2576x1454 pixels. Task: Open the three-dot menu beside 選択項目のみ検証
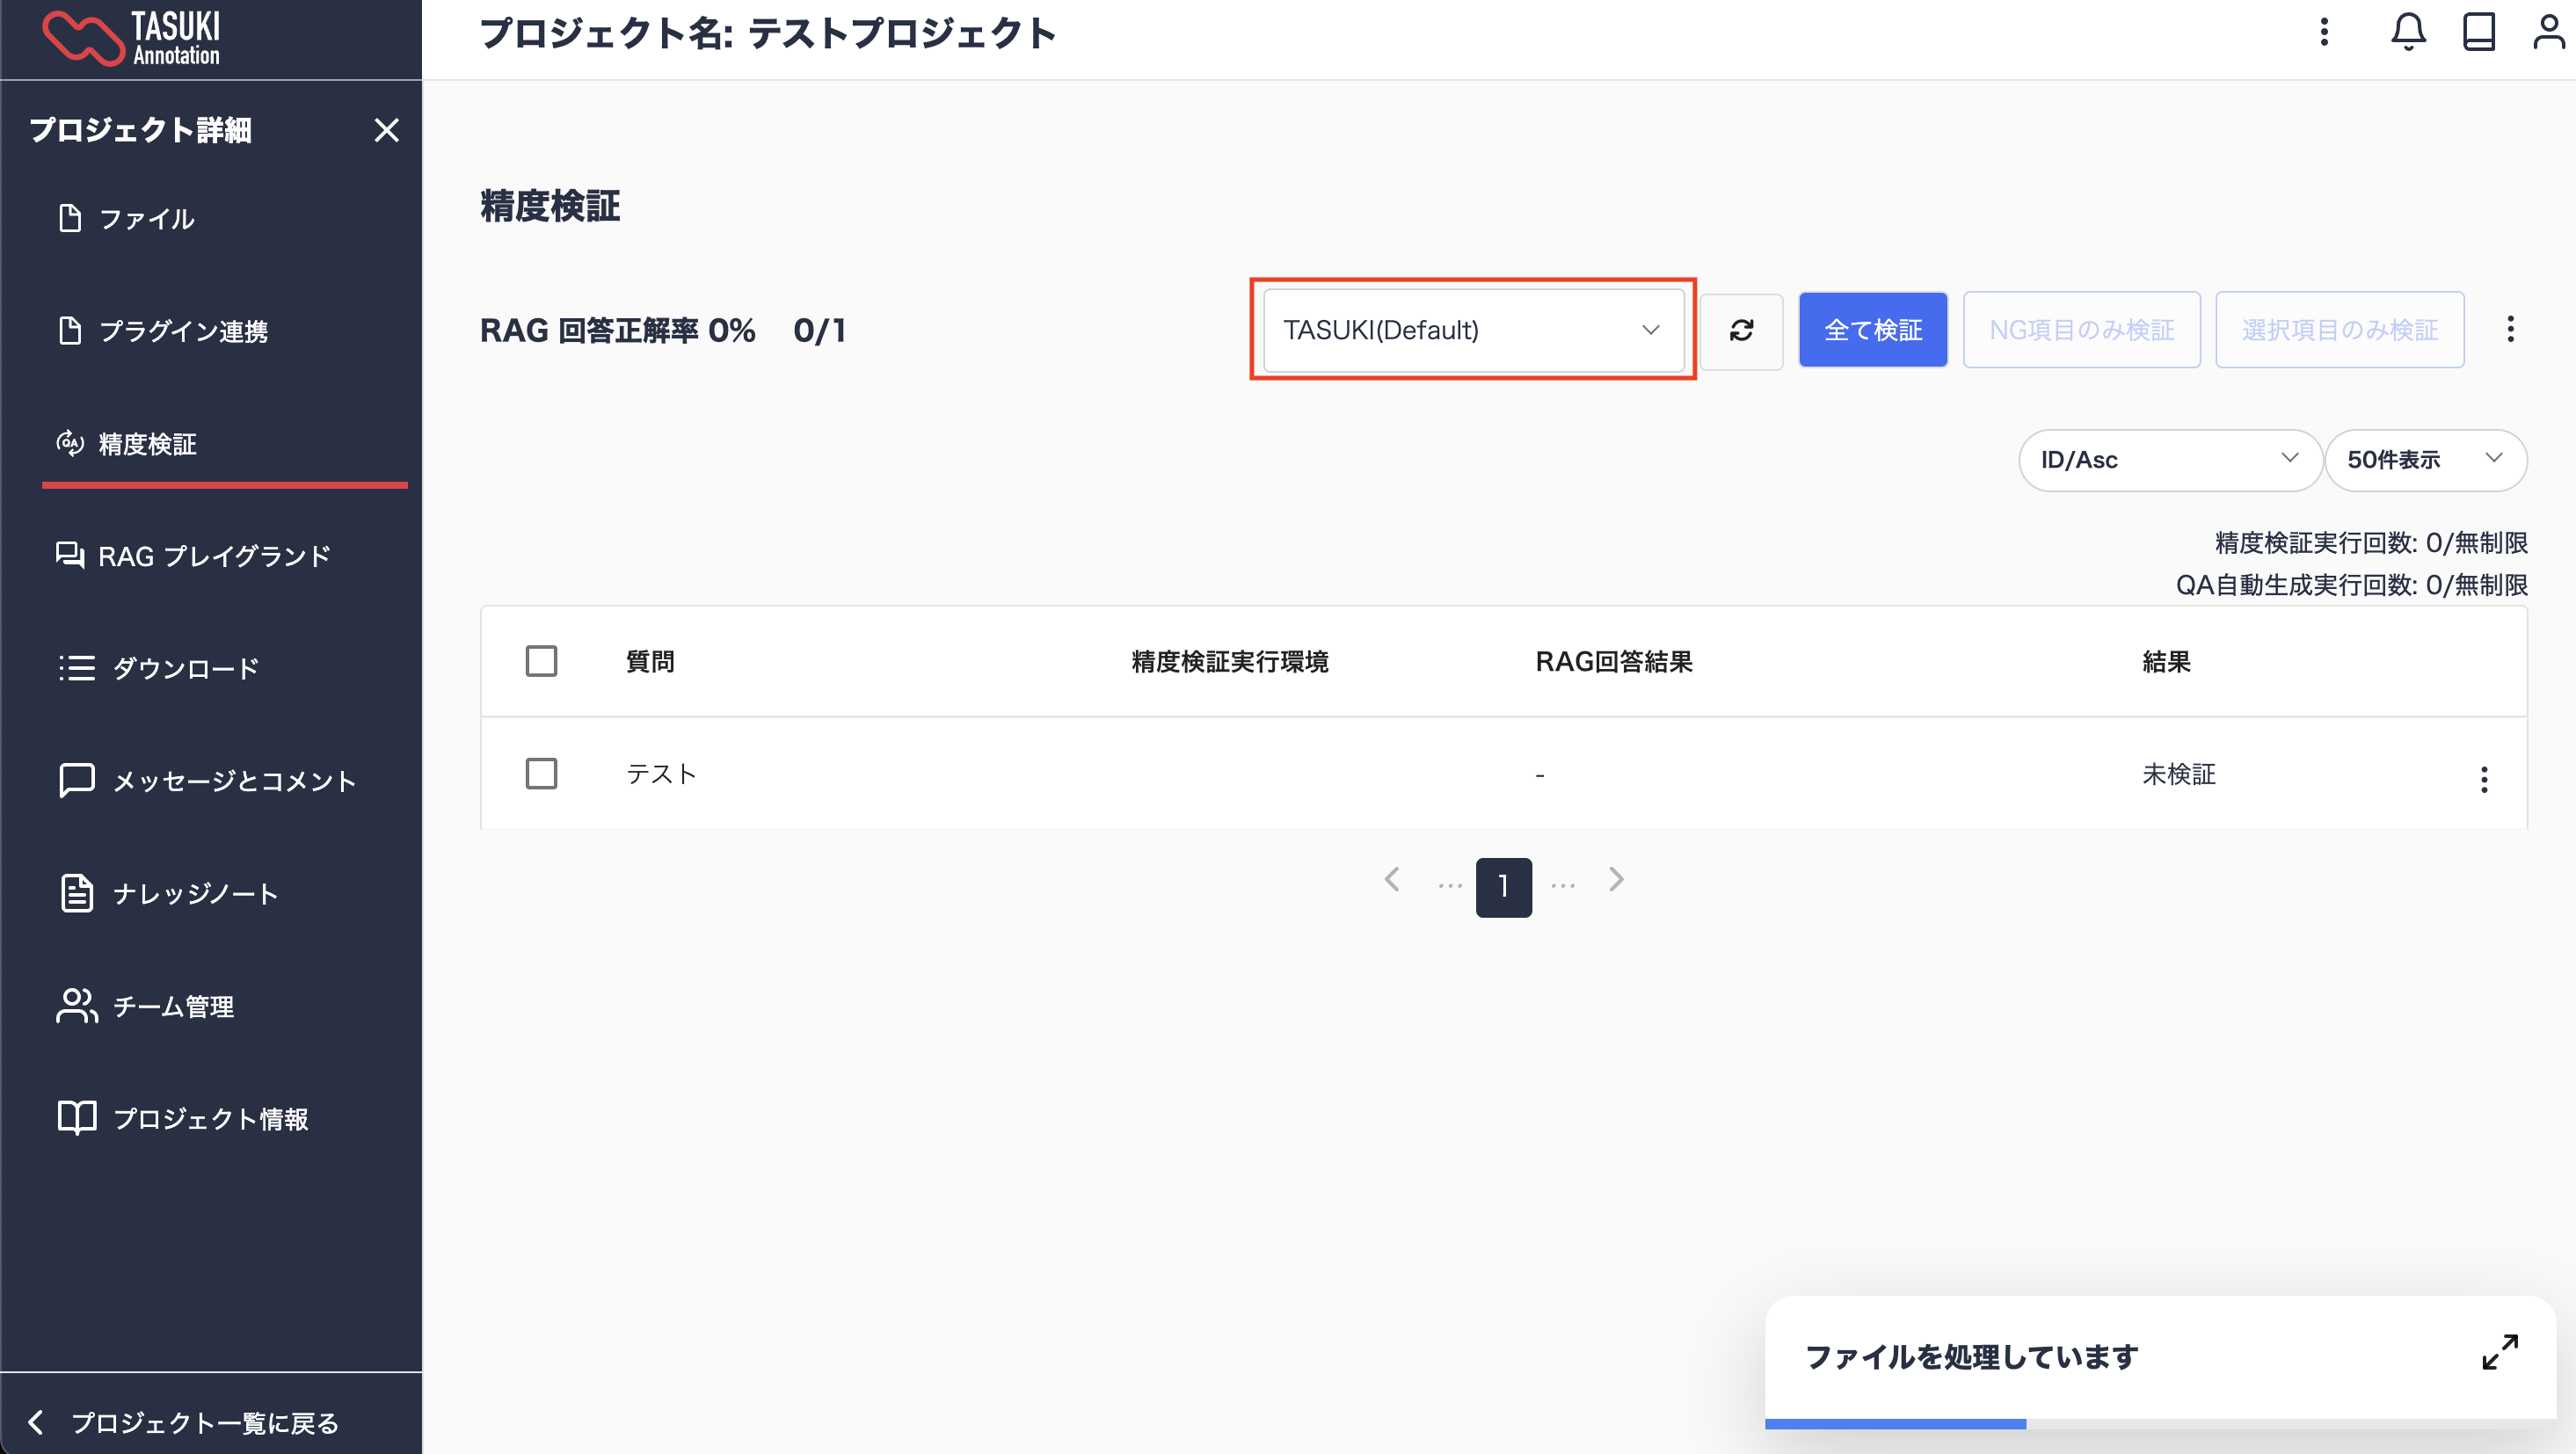(x=2510, y=329)
